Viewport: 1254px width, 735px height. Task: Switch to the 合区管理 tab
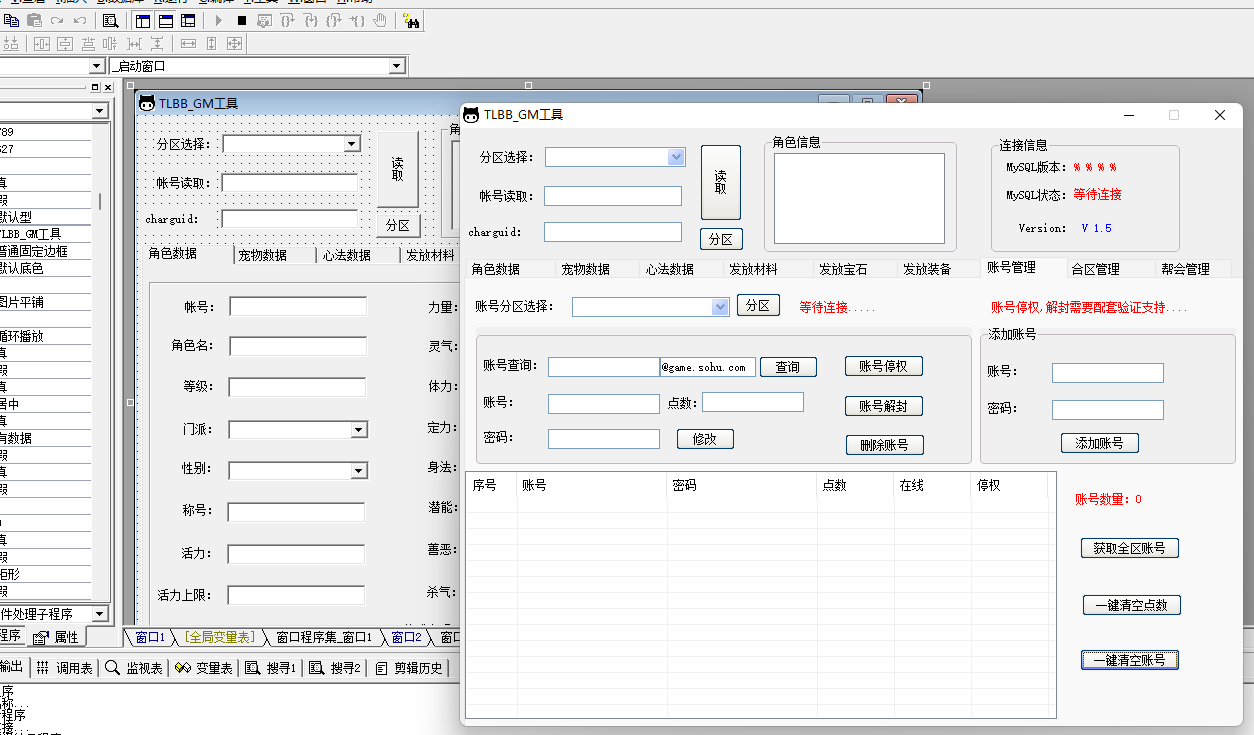tap(1095, 269)
